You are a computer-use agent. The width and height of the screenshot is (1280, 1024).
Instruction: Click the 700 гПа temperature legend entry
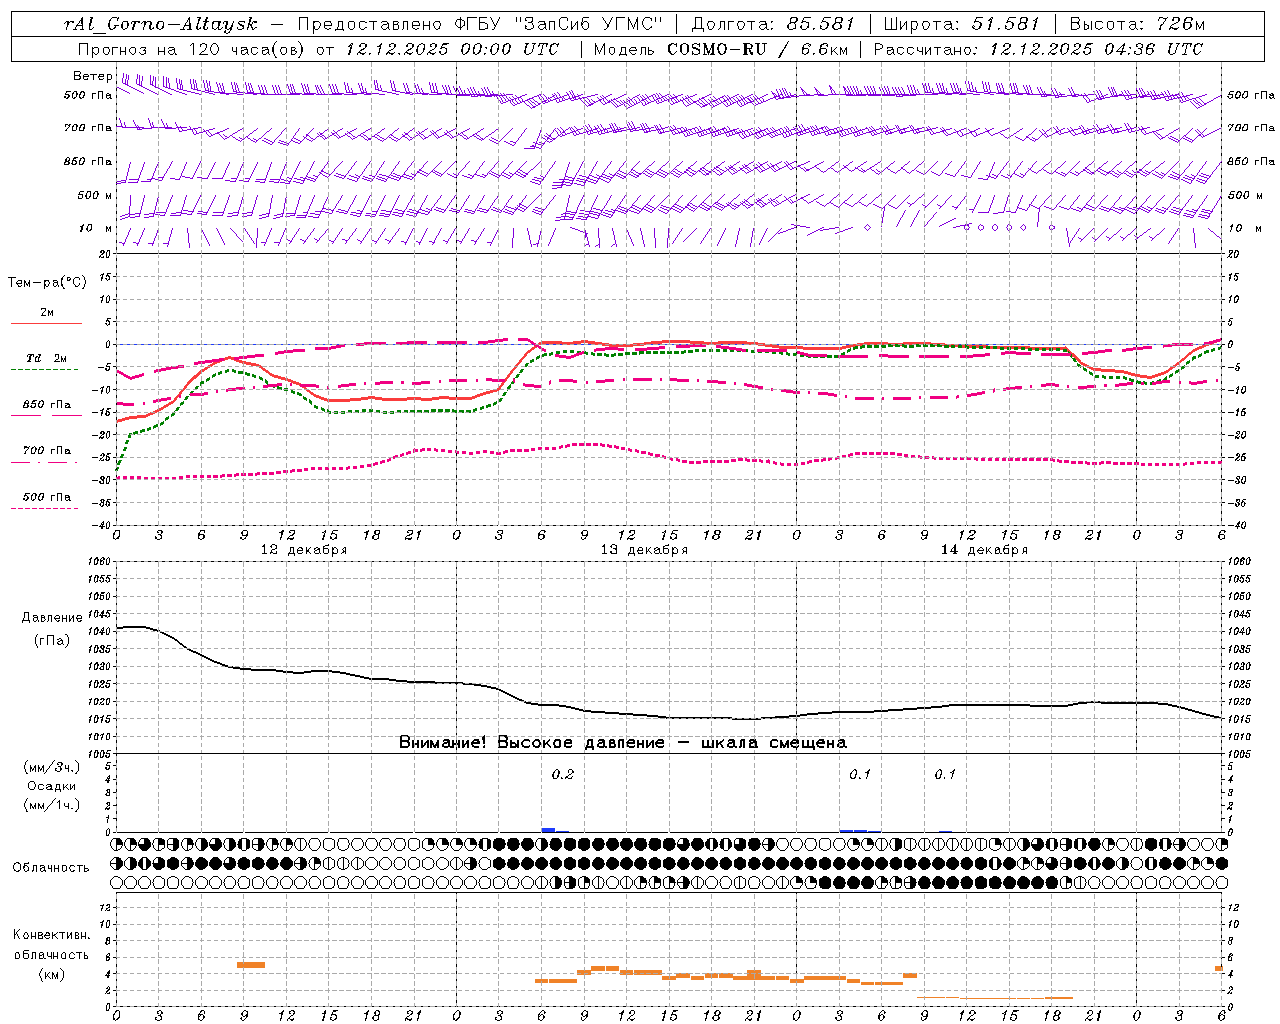tap(46, 450)
